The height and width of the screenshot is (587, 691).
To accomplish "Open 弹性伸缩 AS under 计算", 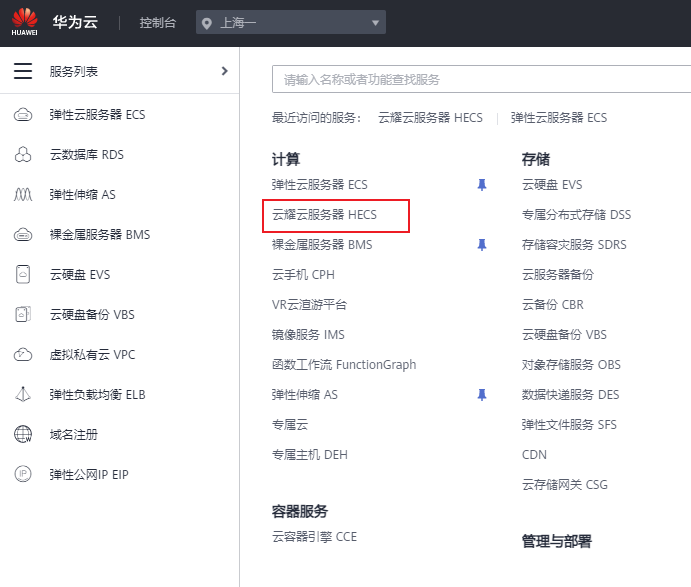I will pos(305,394).
